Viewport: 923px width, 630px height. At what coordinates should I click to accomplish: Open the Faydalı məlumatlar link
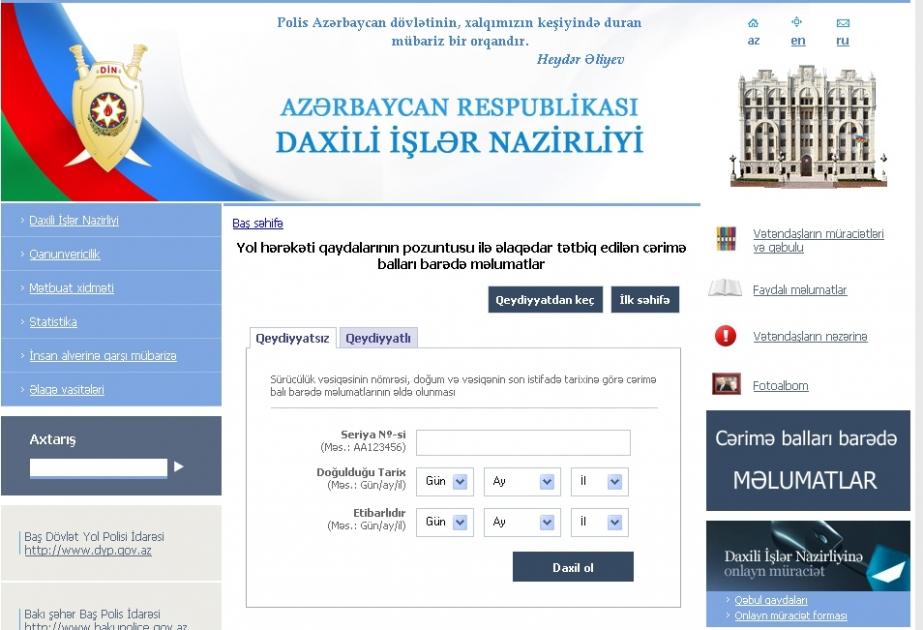pyautogui.click(x=799, y=290)
